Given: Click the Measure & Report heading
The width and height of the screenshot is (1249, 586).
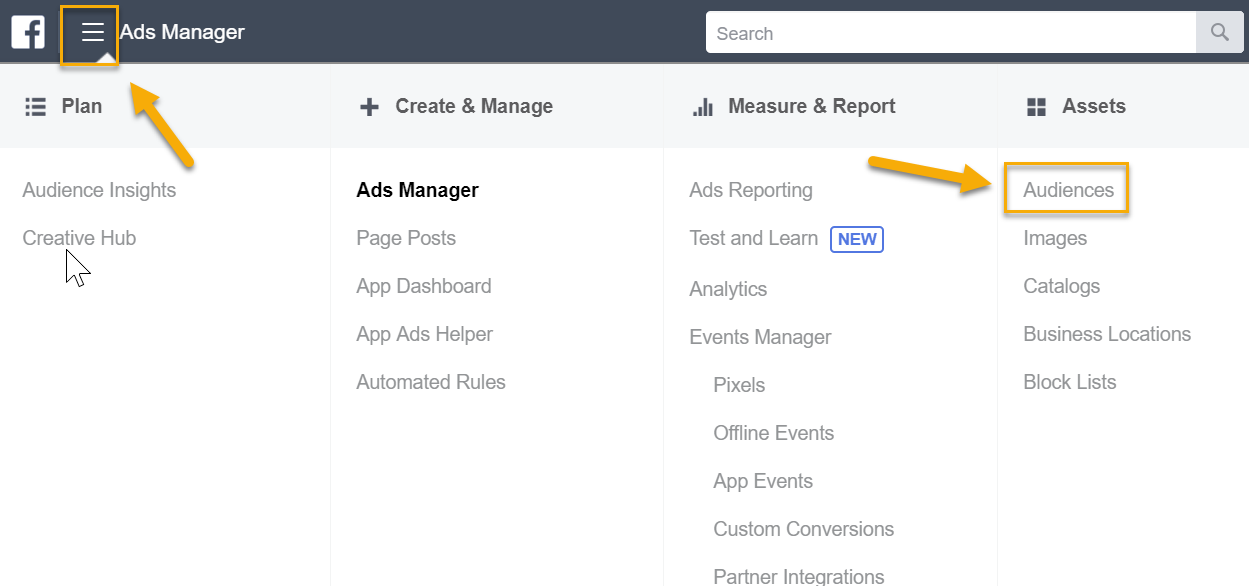Looking at the screenshot, I should coord(812,106).
